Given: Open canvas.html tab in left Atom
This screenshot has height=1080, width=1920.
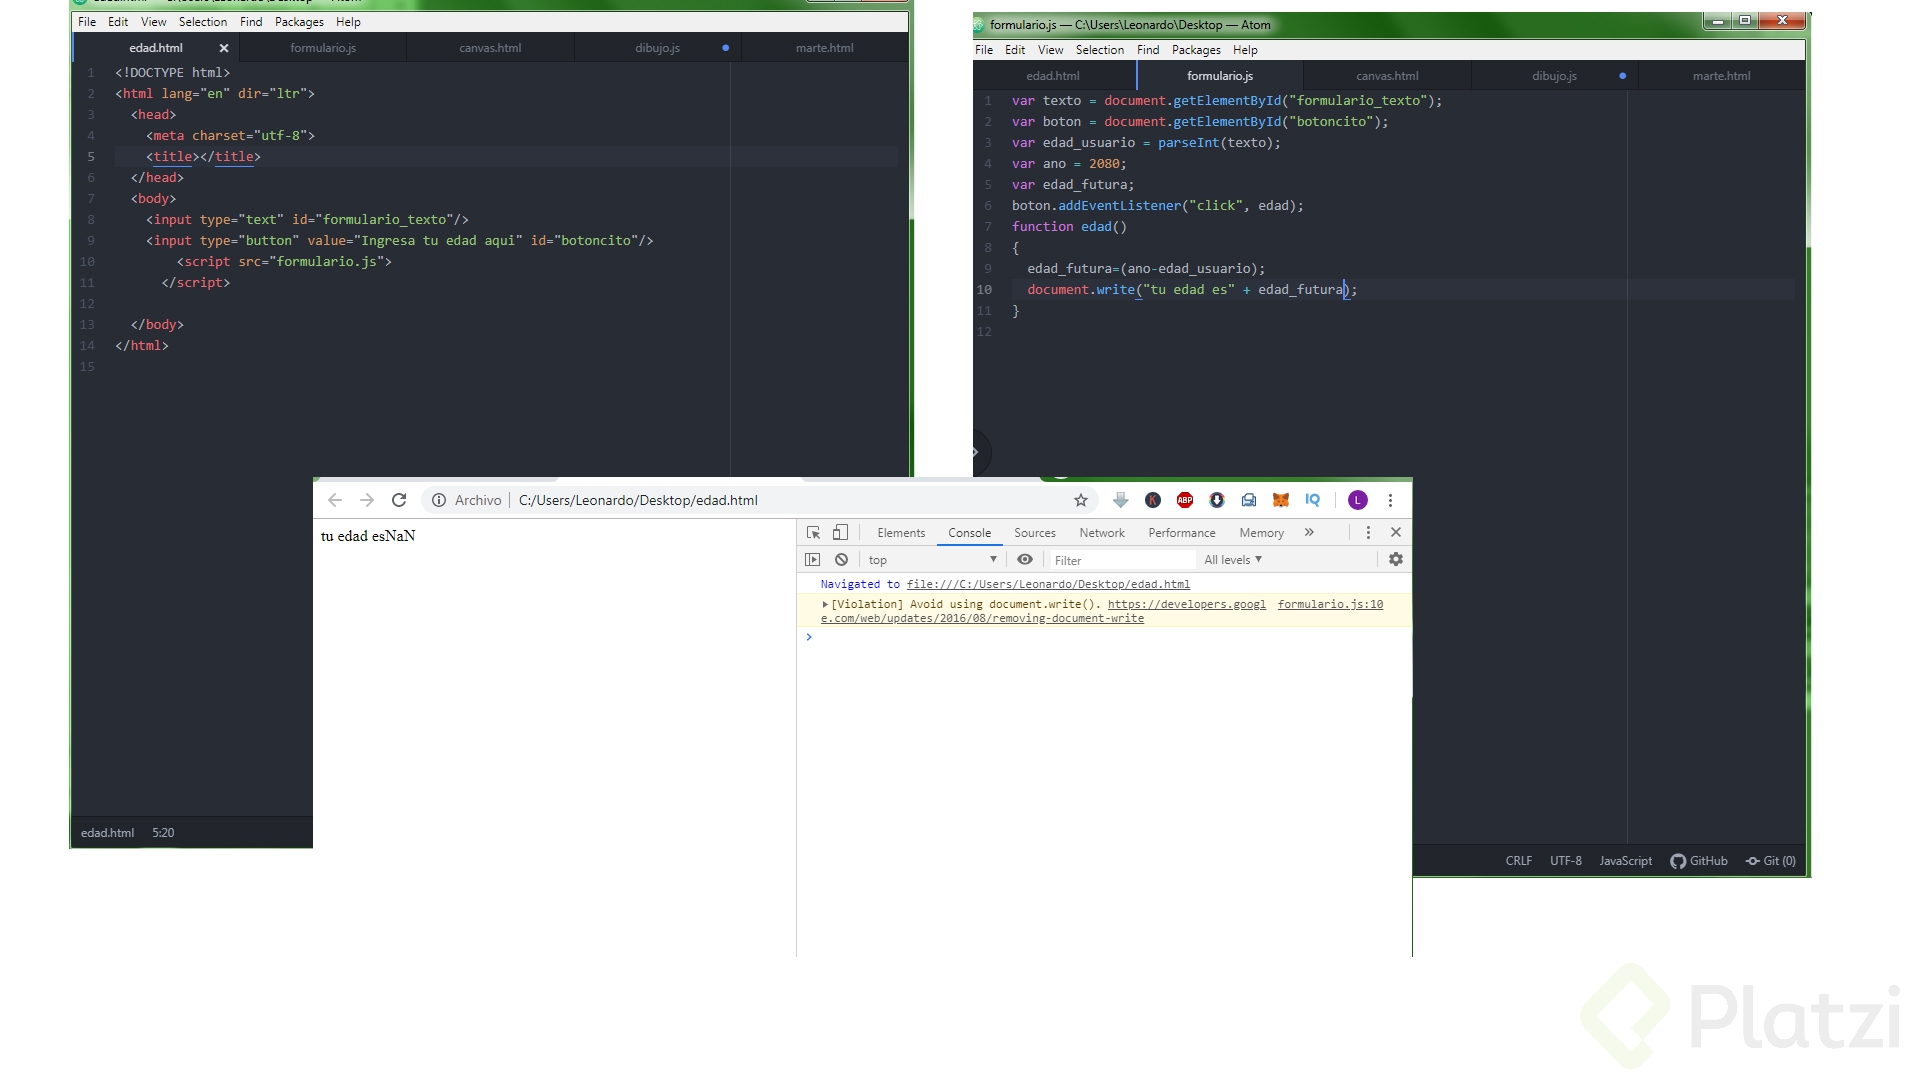Looking at the screenshot, I should pos(490,48).
